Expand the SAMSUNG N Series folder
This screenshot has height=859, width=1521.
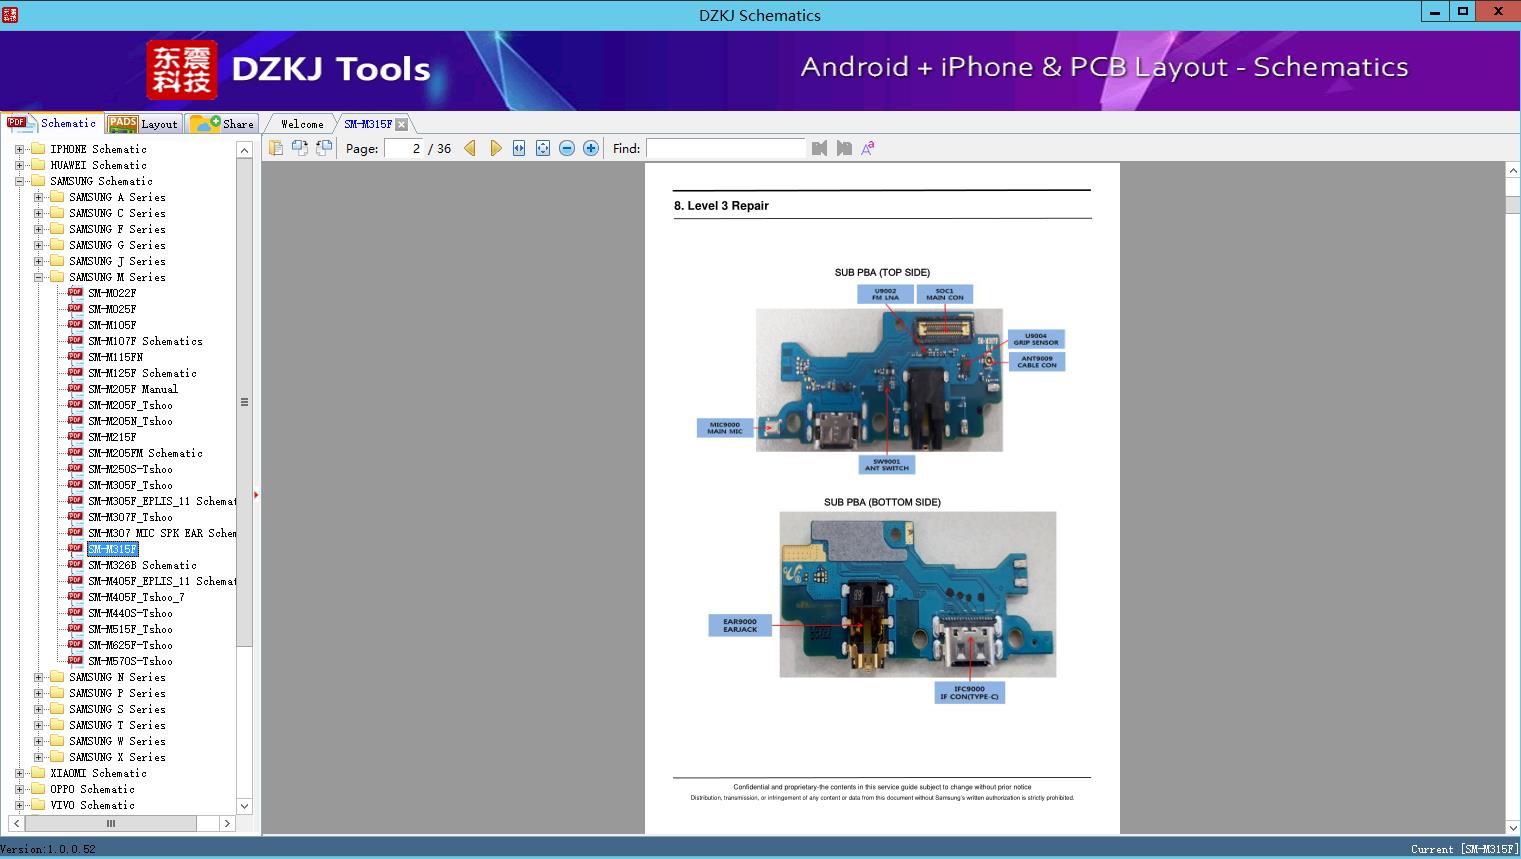click(x=38, y=677)
